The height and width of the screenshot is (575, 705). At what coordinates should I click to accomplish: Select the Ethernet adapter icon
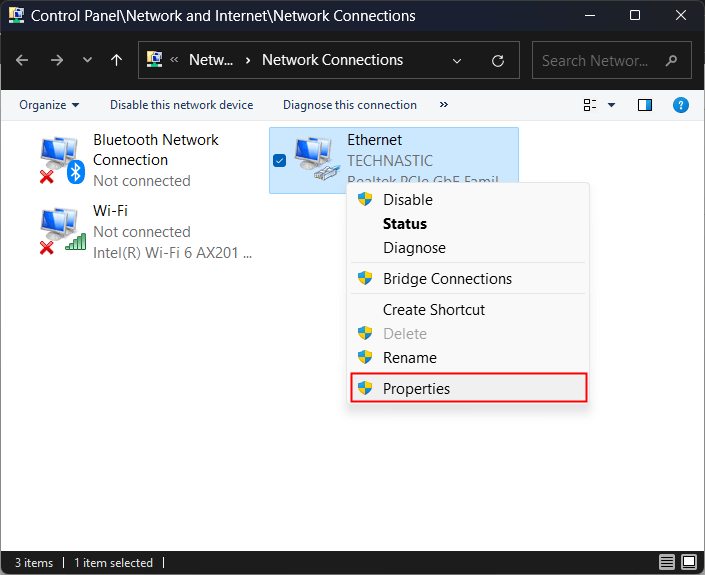point(317,158)
